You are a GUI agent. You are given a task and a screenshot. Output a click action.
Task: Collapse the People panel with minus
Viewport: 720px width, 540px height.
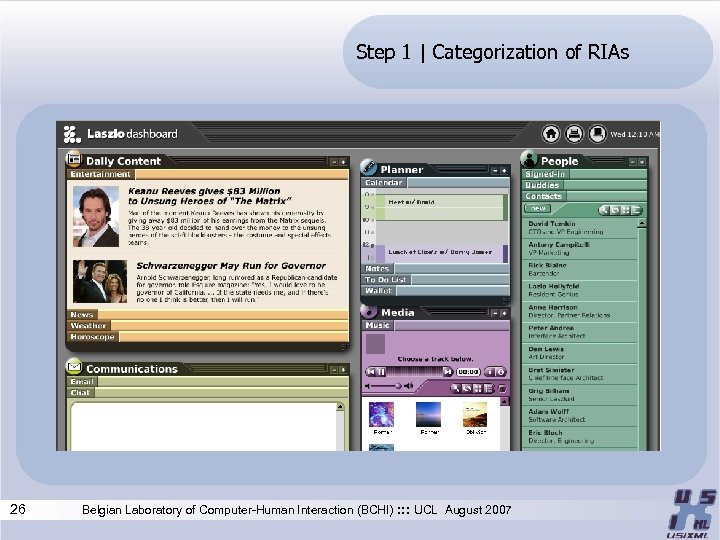[x=633, y=162]
